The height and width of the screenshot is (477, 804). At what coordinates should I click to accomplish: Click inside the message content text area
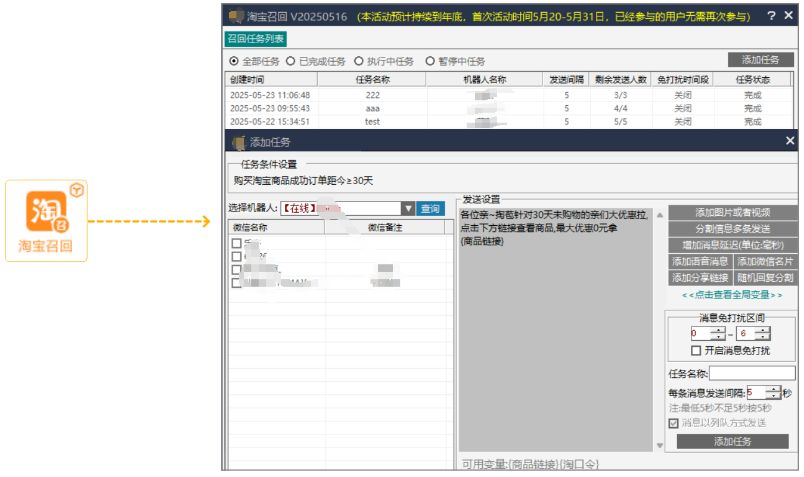click(555, 329)
